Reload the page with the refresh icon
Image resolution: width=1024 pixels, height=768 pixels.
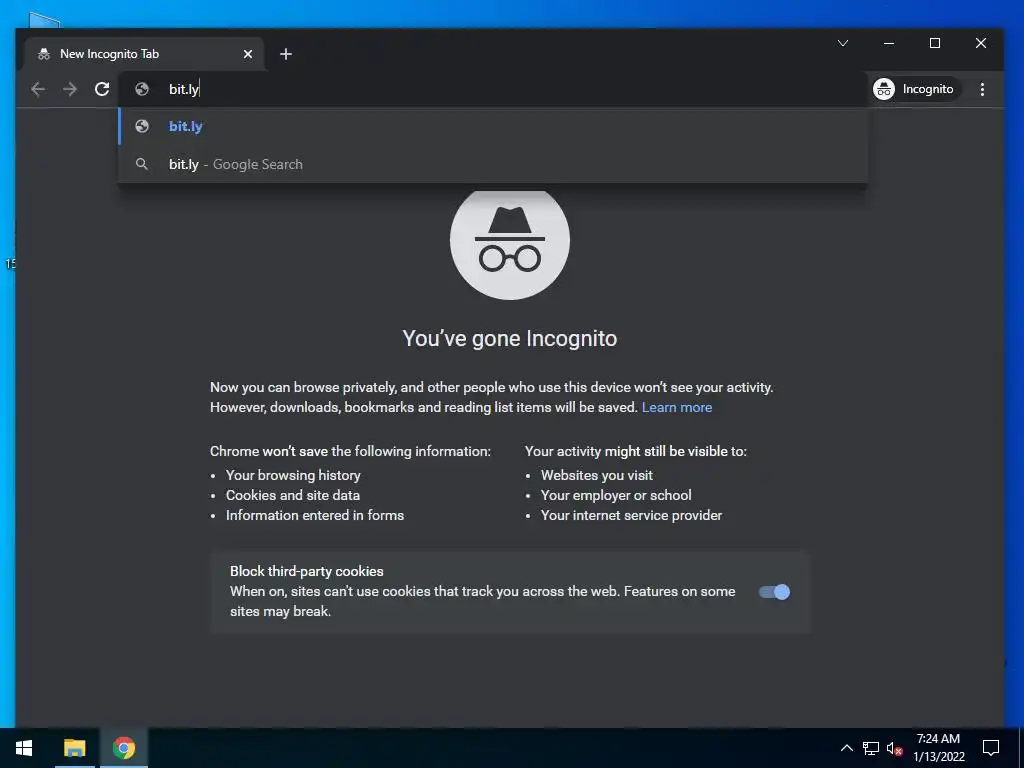102,89
